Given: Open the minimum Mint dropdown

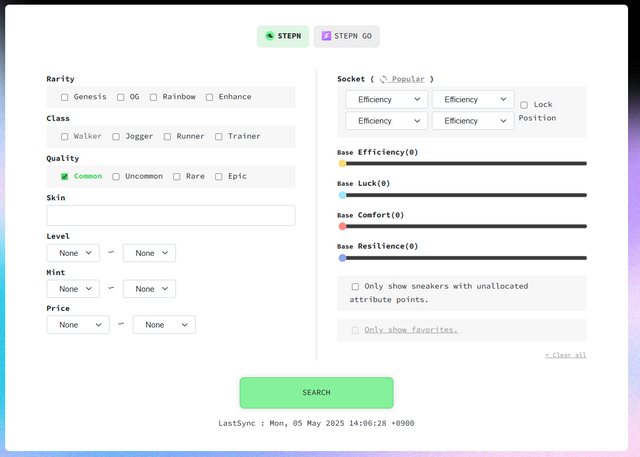Looking at the screenshot, I should [73, 289].
